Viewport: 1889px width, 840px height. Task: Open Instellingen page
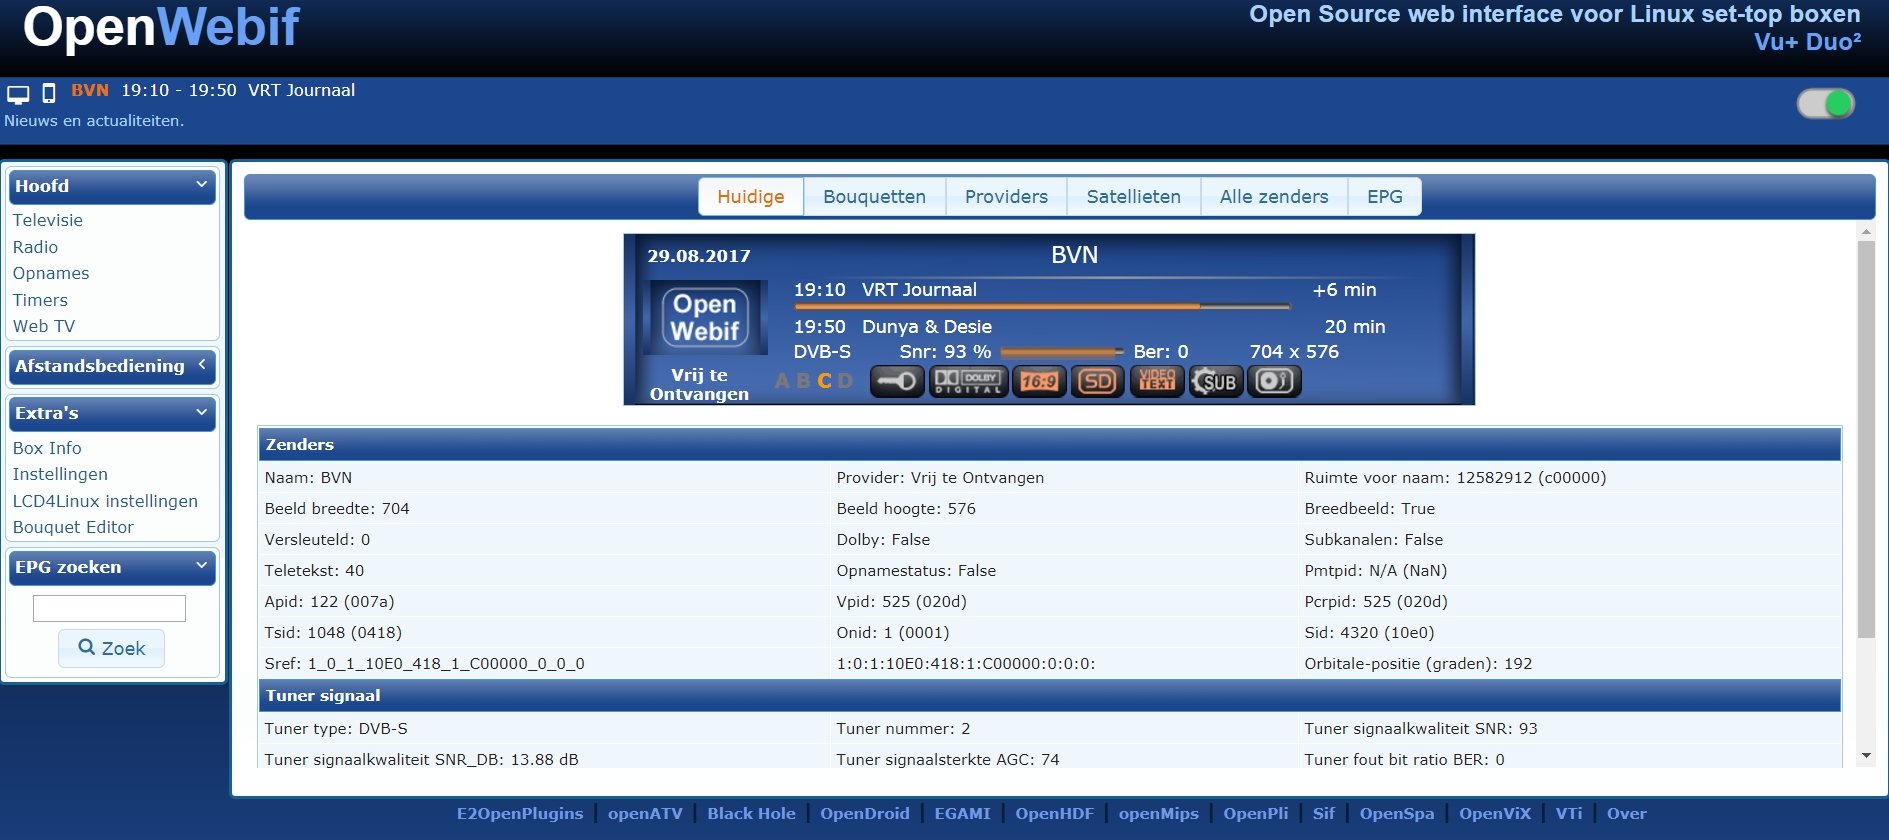pos(60,474)
